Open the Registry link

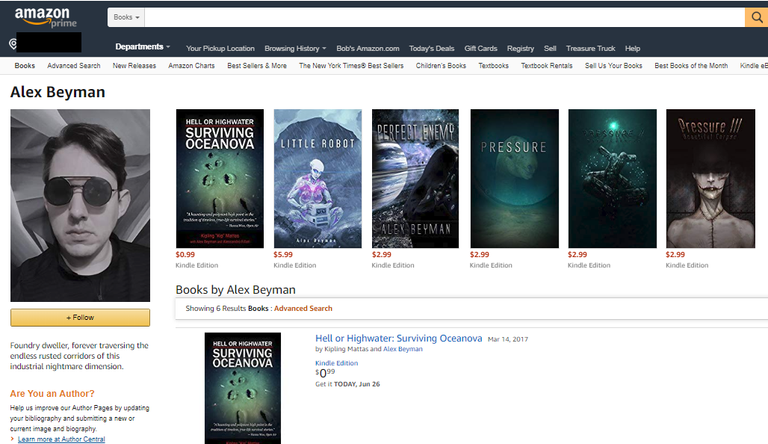(x=520, y=48)
